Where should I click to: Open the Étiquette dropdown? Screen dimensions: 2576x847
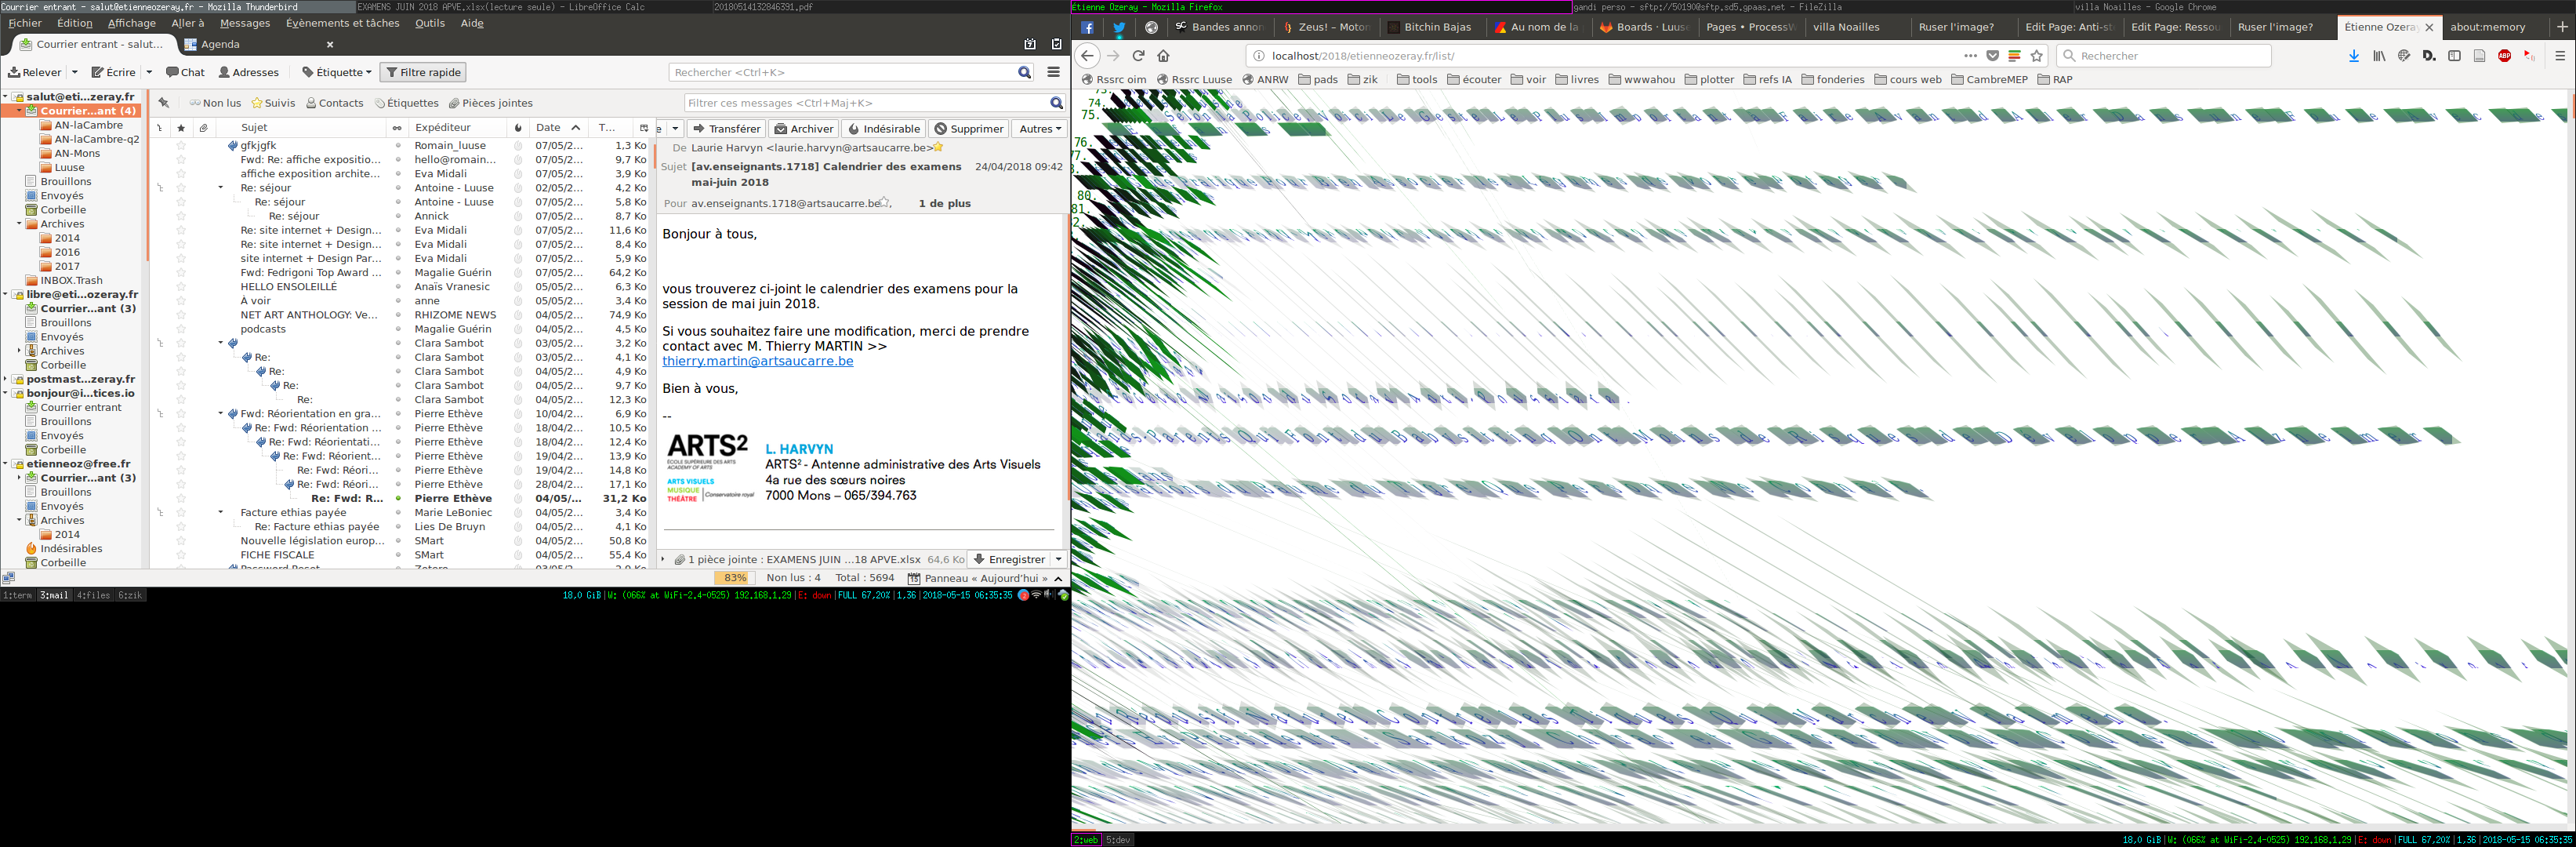point(337,72)
